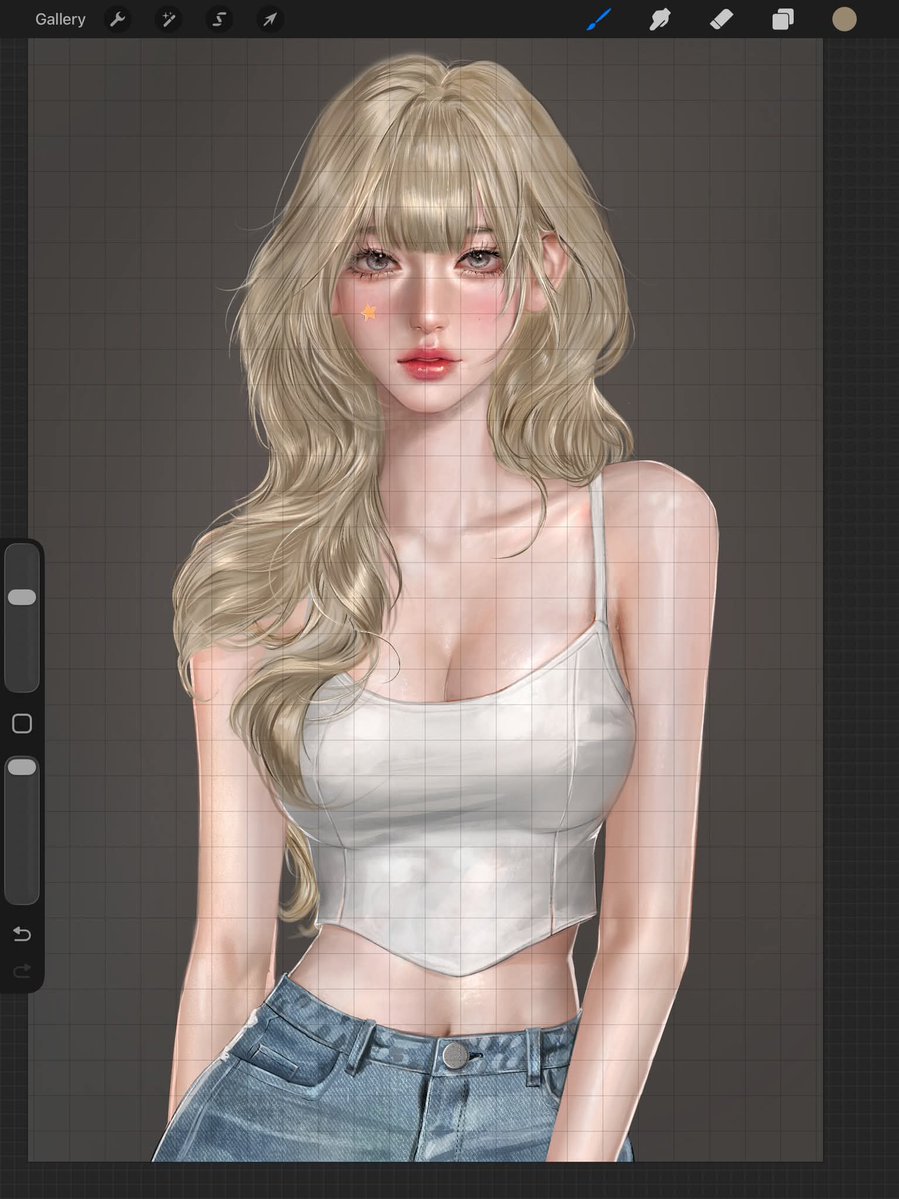Redo the last undone action
The image size is (899, 1199).
22,970
